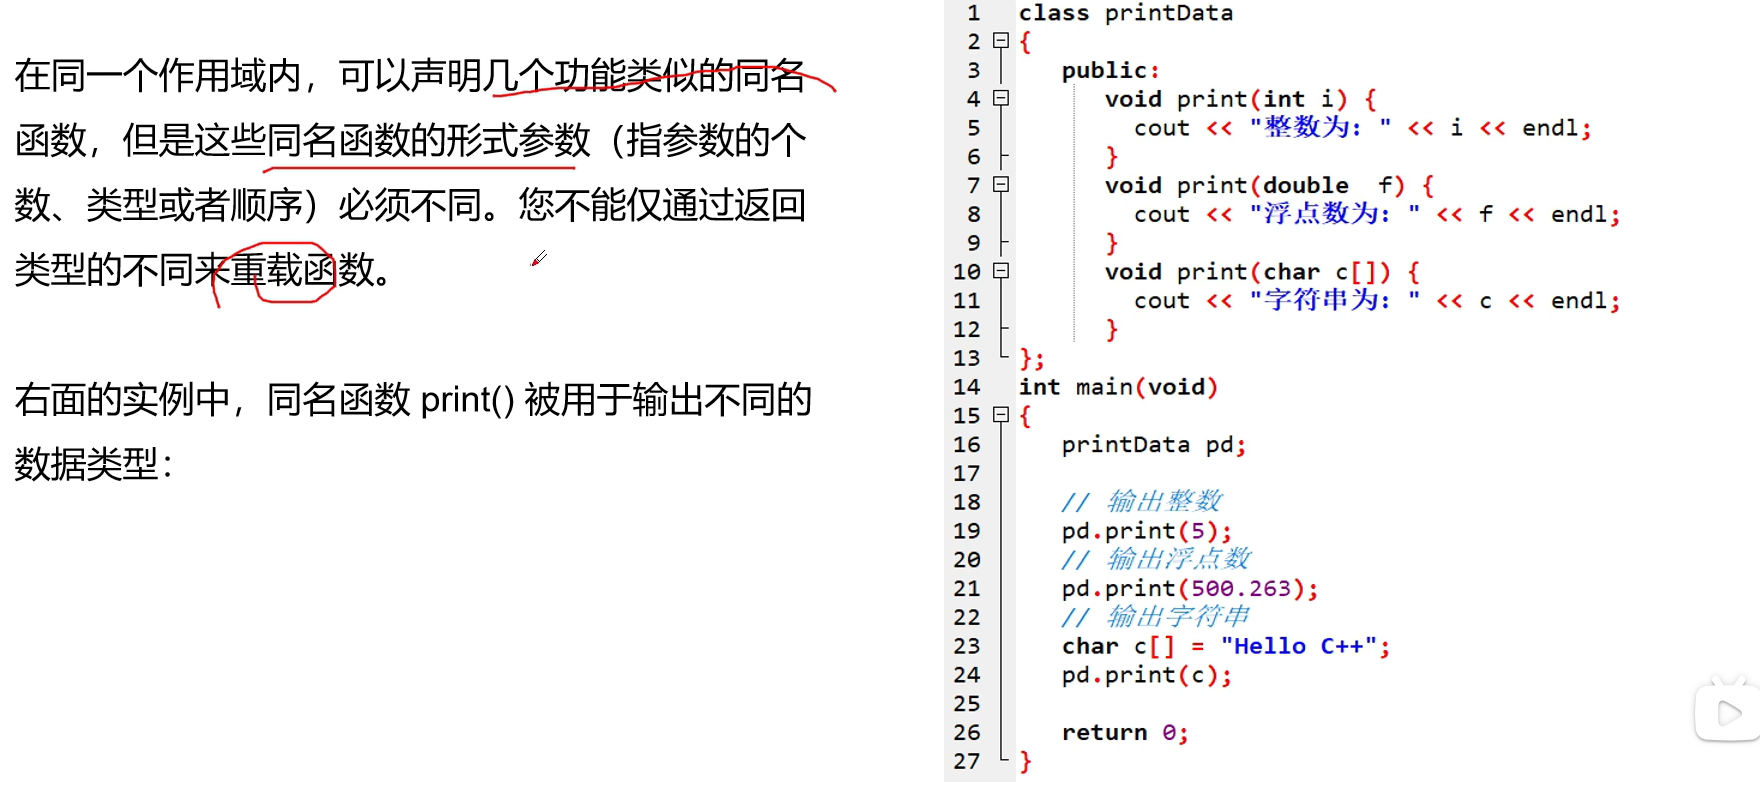This screenshot has height=787, width=1760.
Task: Click the public: keyword in the code
Action: pos(1110,70)
